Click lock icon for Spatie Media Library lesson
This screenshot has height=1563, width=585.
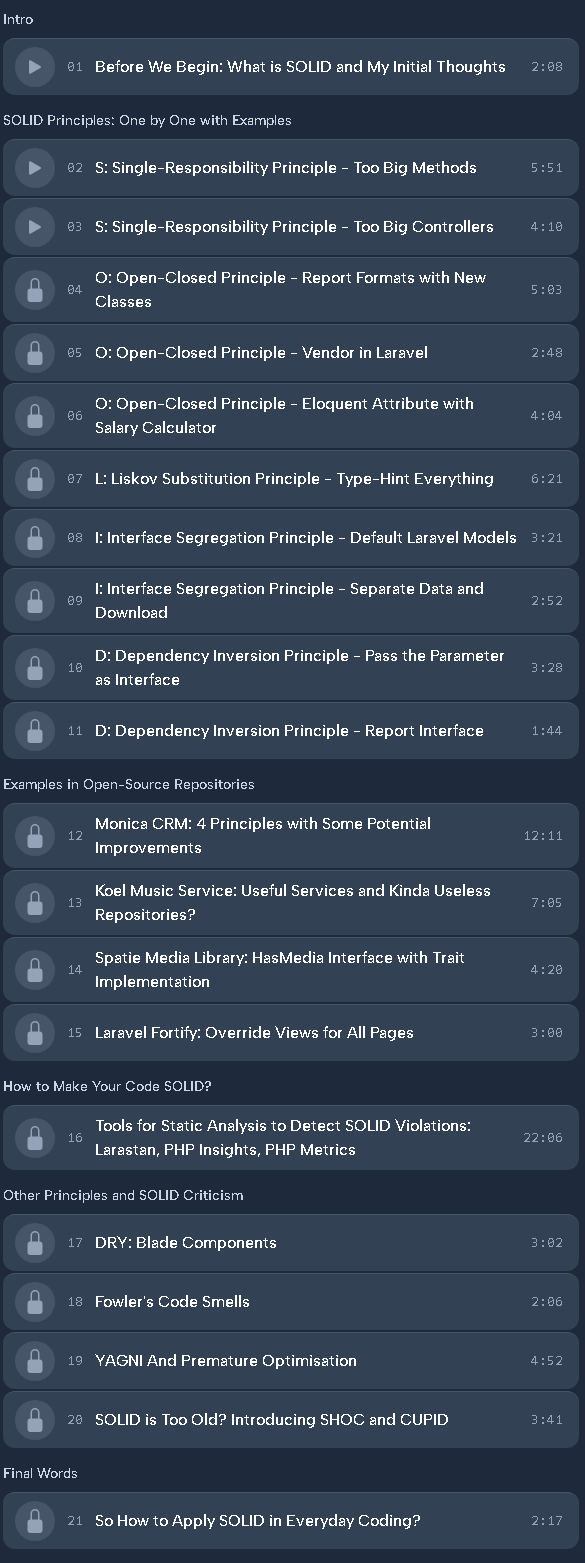point(34,970)
